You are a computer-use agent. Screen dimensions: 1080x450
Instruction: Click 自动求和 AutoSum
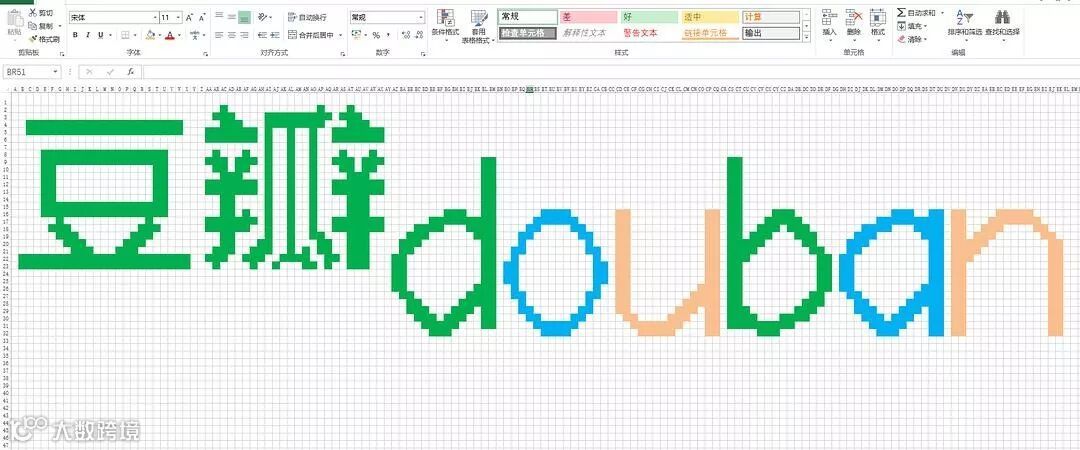(916, 13)
